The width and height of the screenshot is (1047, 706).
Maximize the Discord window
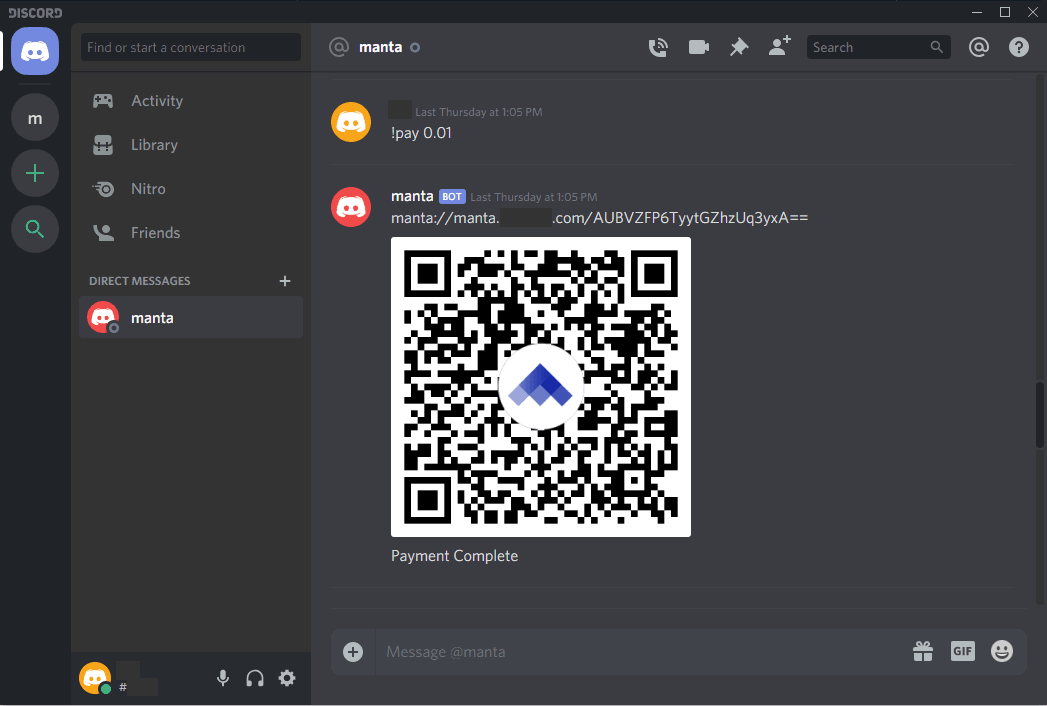click(x=1005, y=12)
